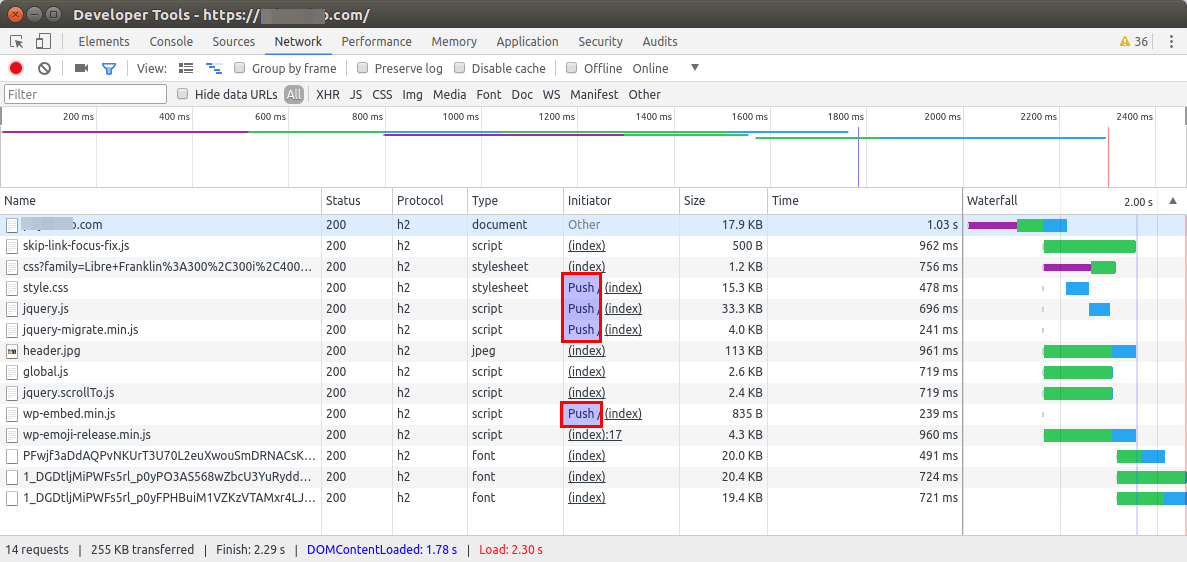This screenshot has height=562, width=1187.
Task: Enable the Preserve log checkbox
Action: 363,68
